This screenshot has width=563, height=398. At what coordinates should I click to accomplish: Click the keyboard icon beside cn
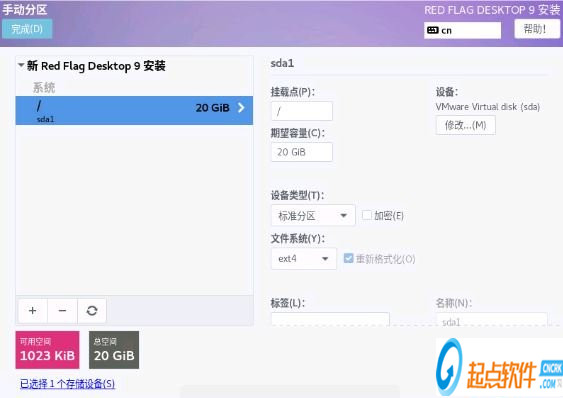433,30
